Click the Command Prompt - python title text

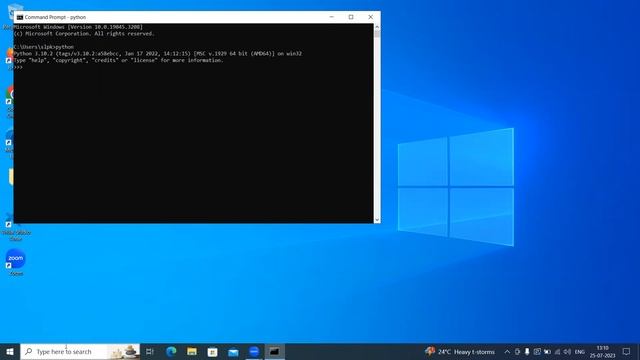tap(55, 17)
